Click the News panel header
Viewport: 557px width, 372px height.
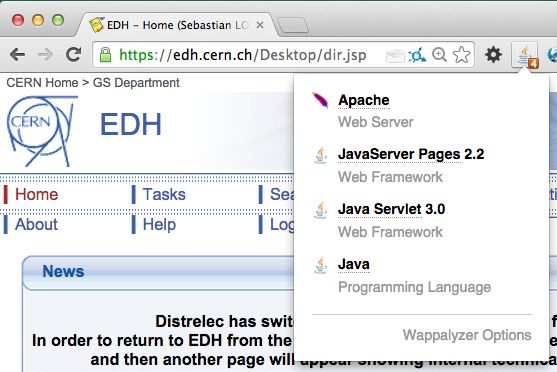[158, 272]
